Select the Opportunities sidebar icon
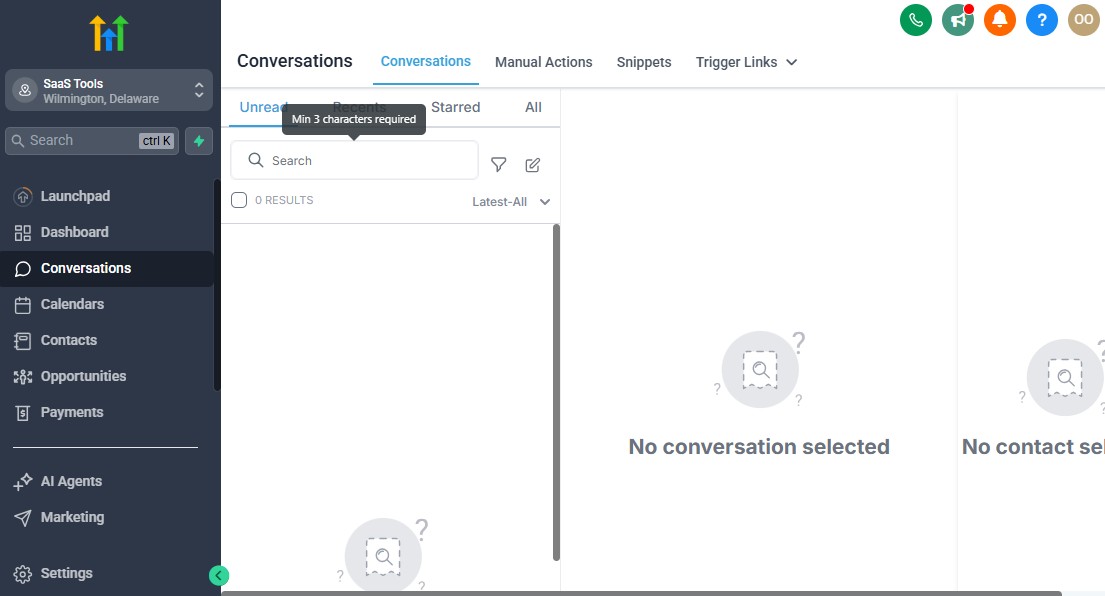The height and width of the screenshot is (596, 1105). point(22,376)
